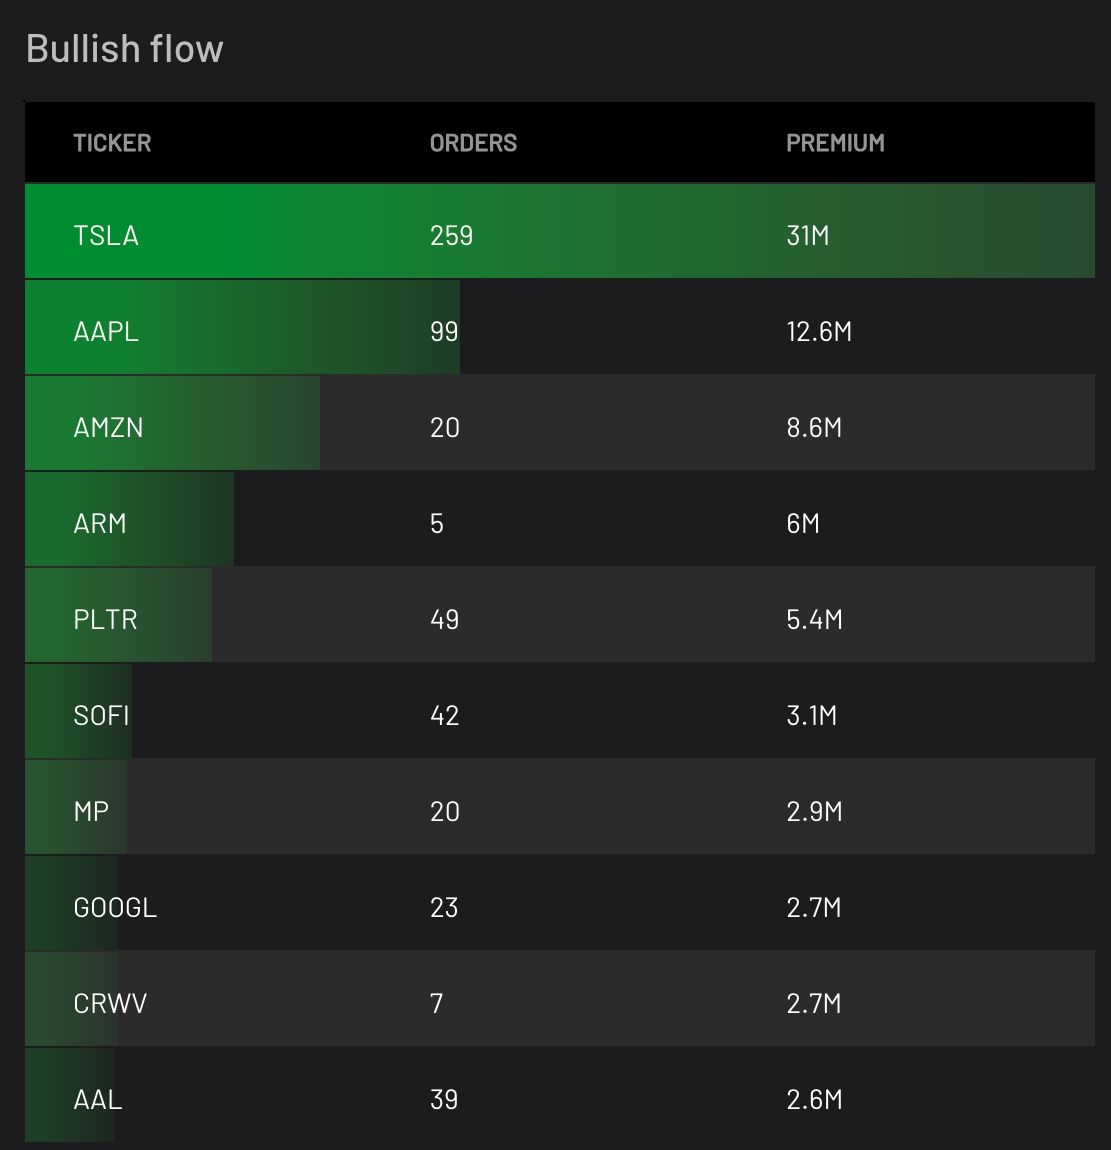The height and width of the screenshot is (1150, 1111).
Task: Open the TSLA ticker row
Action: [x=560, y=231]
